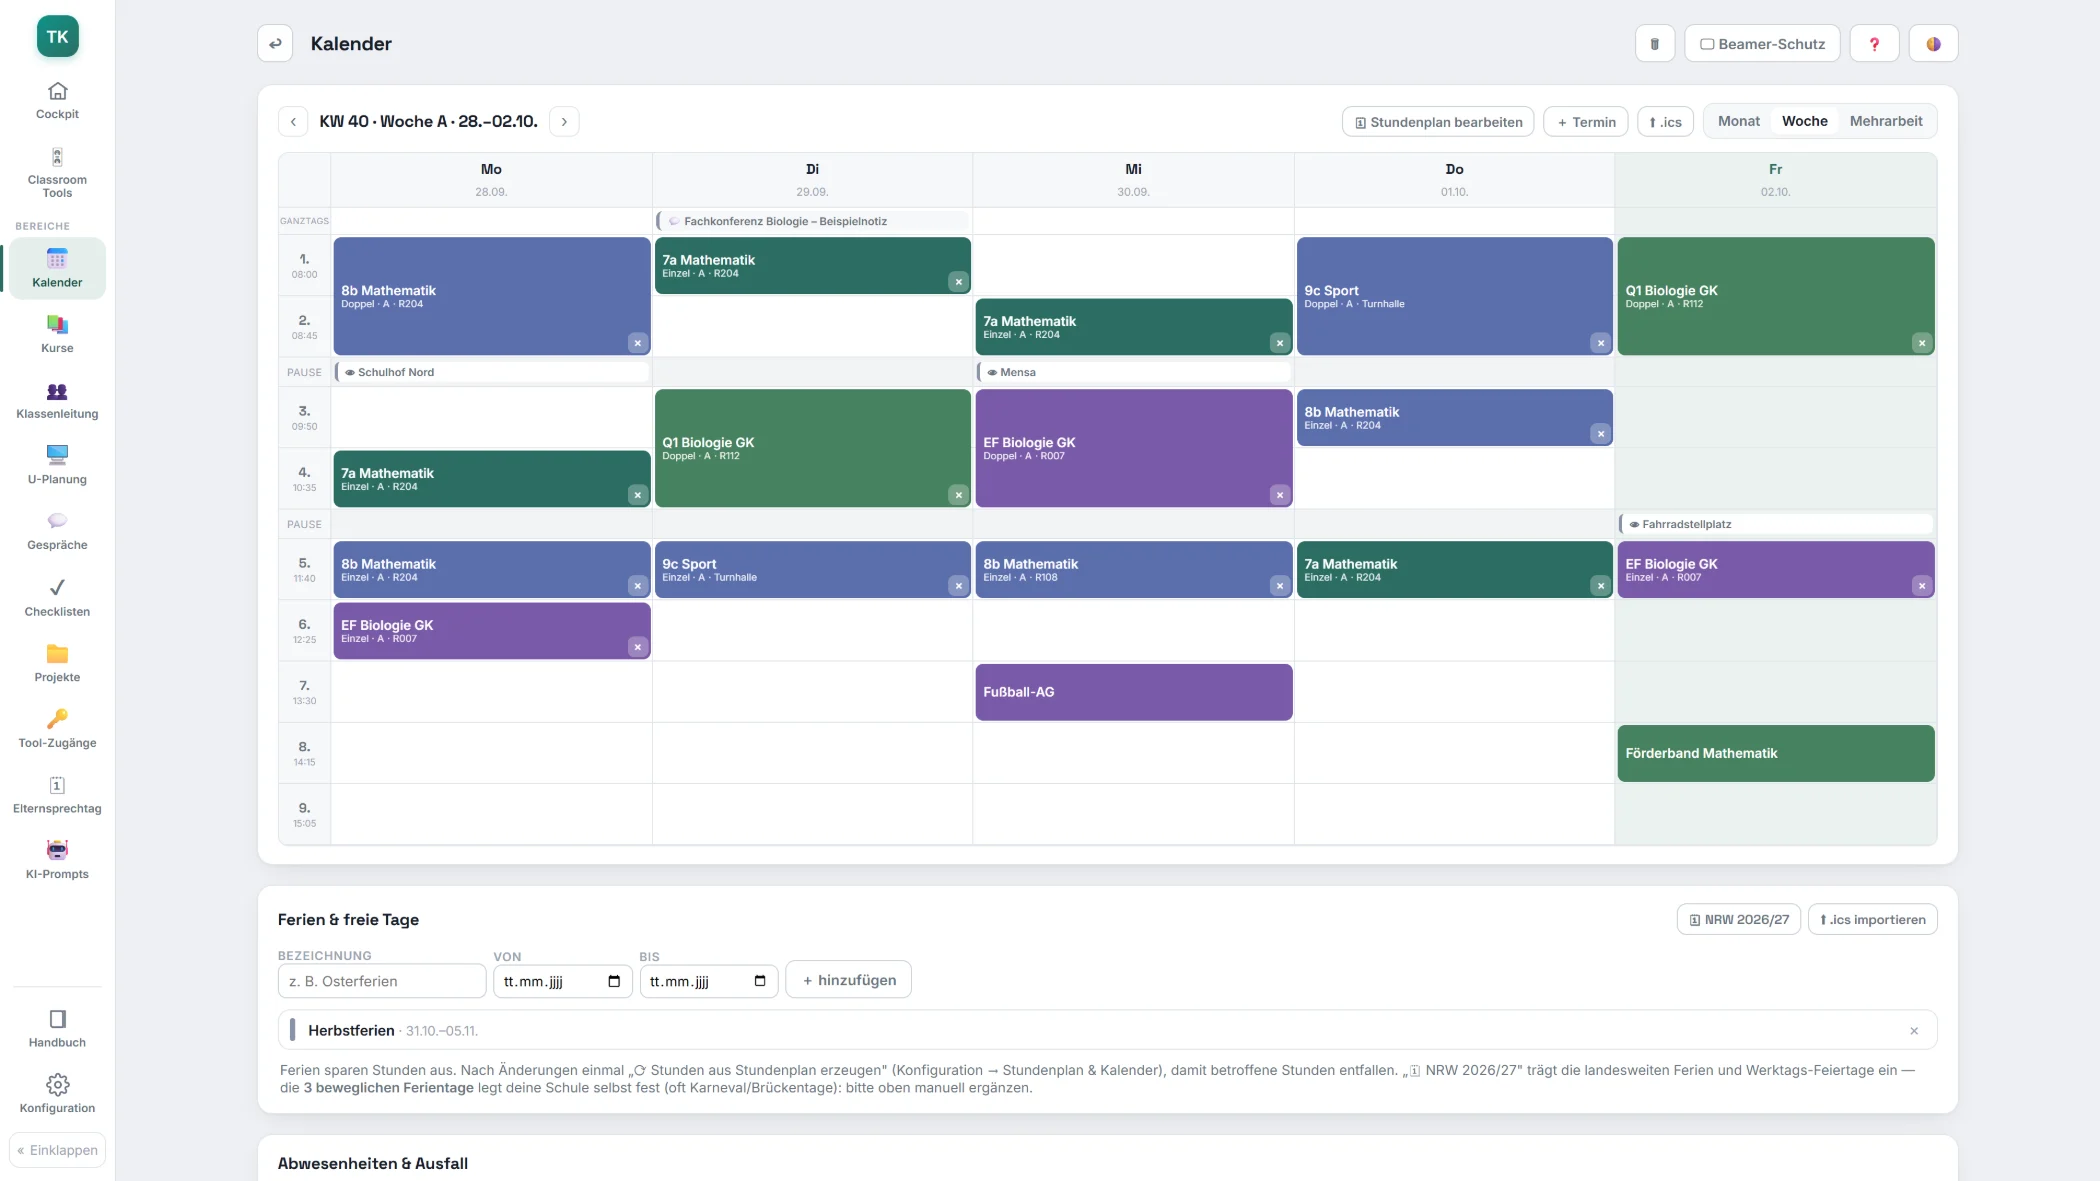The image size is (2100, 1181).
Task: Click the Fr 02.10. day header
Action: 1775,180
